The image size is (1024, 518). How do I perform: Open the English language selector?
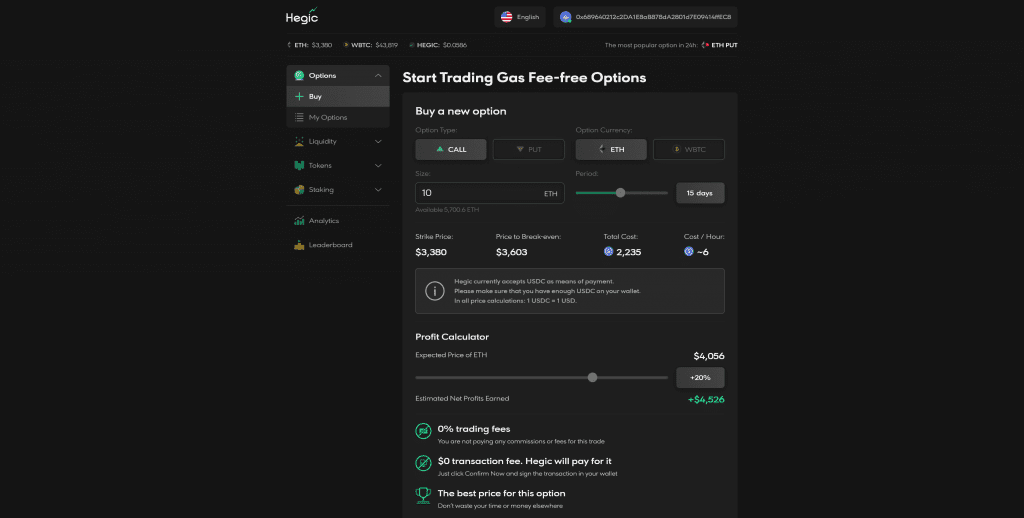[x=520, y=17]
